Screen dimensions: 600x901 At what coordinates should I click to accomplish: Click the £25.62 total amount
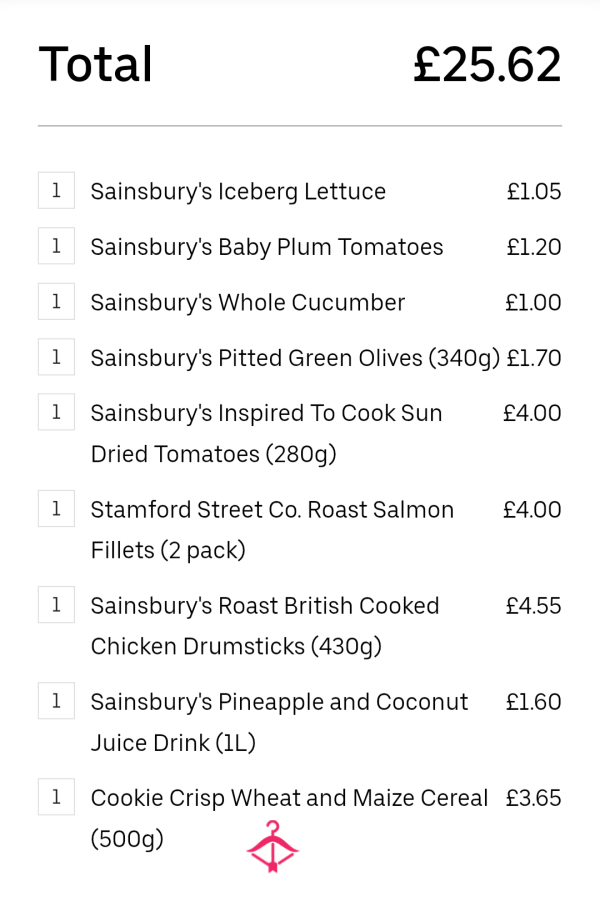click(487, 64)
